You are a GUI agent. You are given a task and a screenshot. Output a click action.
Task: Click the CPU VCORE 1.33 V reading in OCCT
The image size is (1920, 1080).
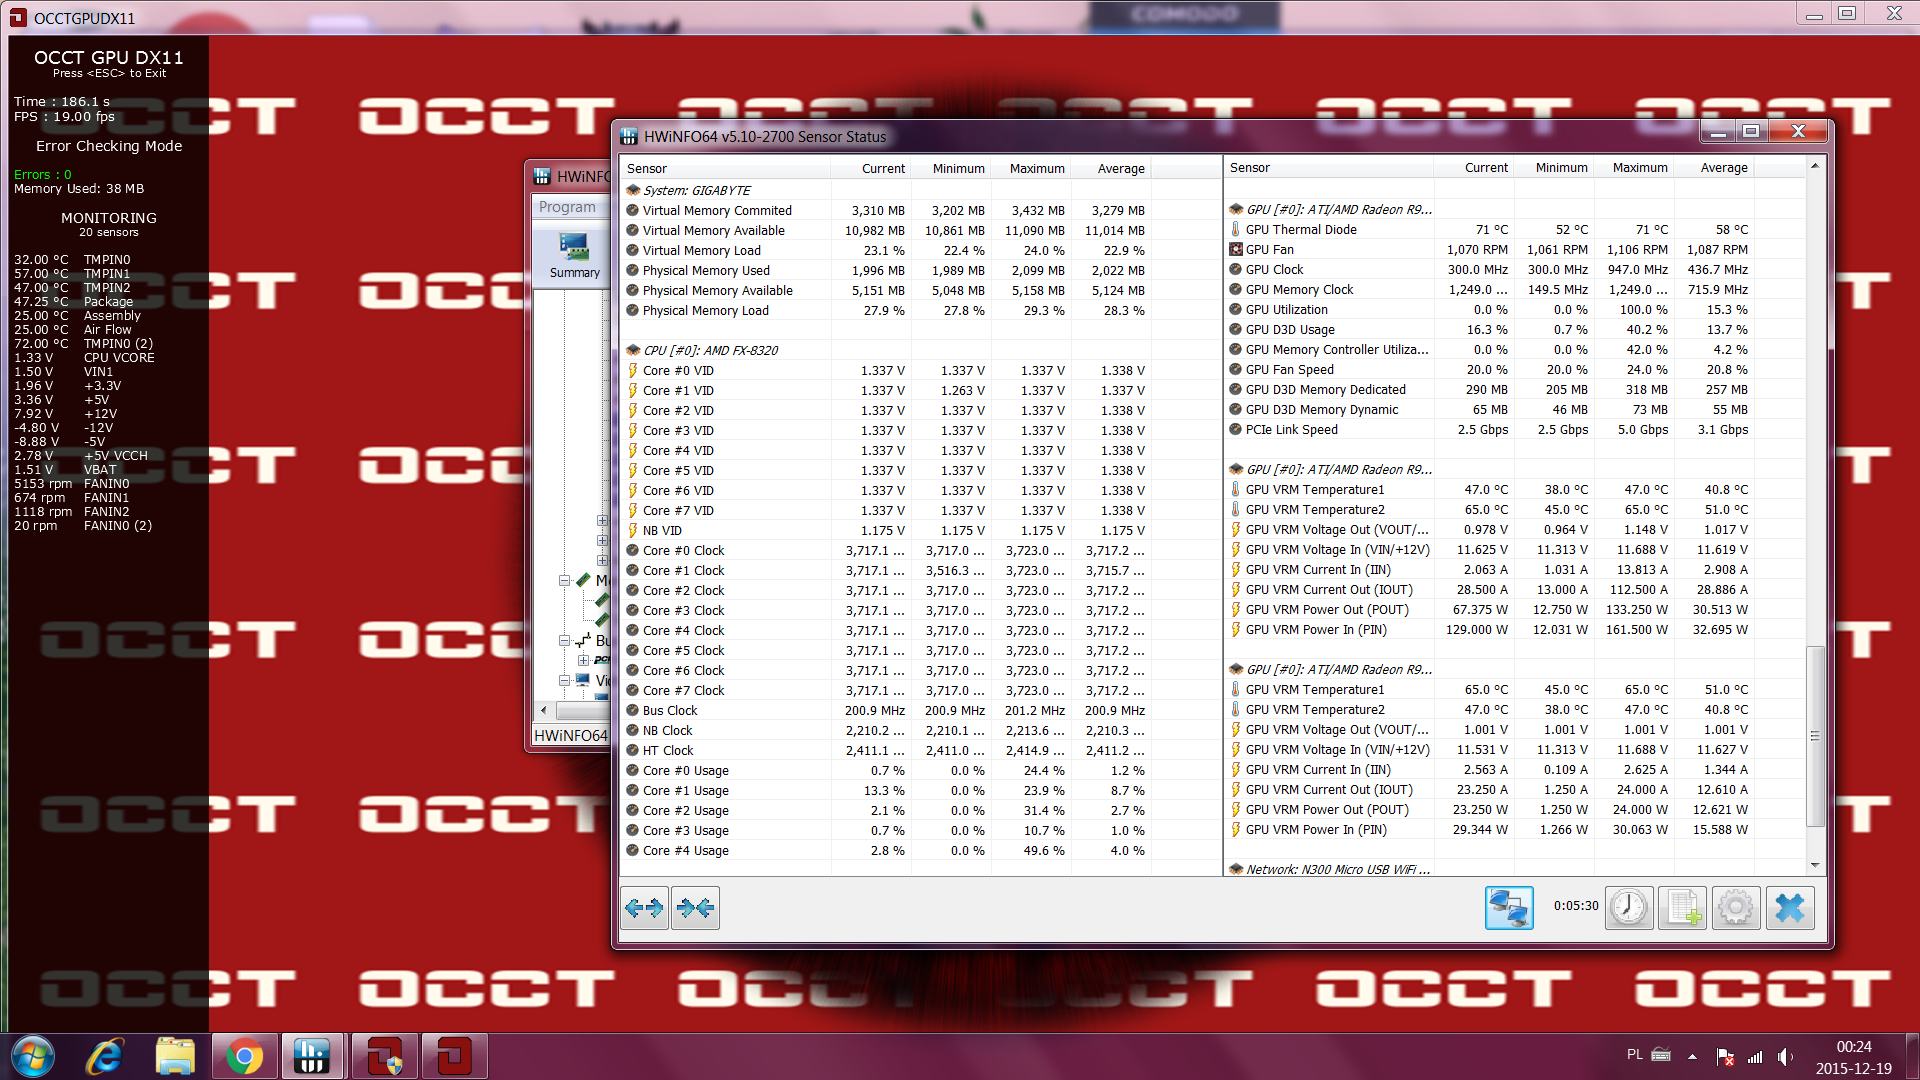click(84, 358)
